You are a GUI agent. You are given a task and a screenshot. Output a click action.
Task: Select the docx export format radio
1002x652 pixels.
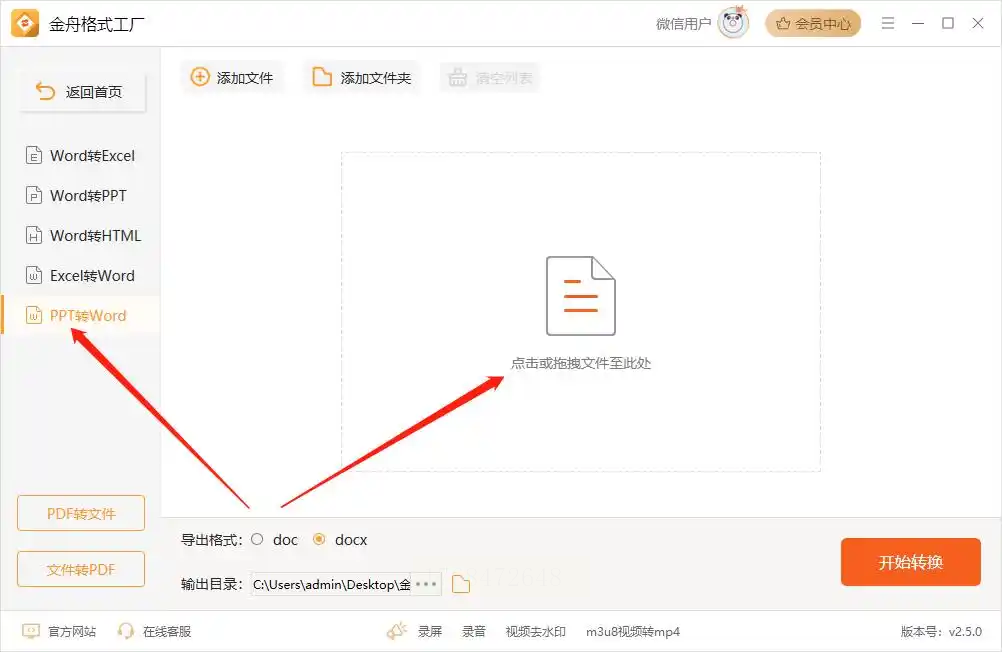(319, 539)
